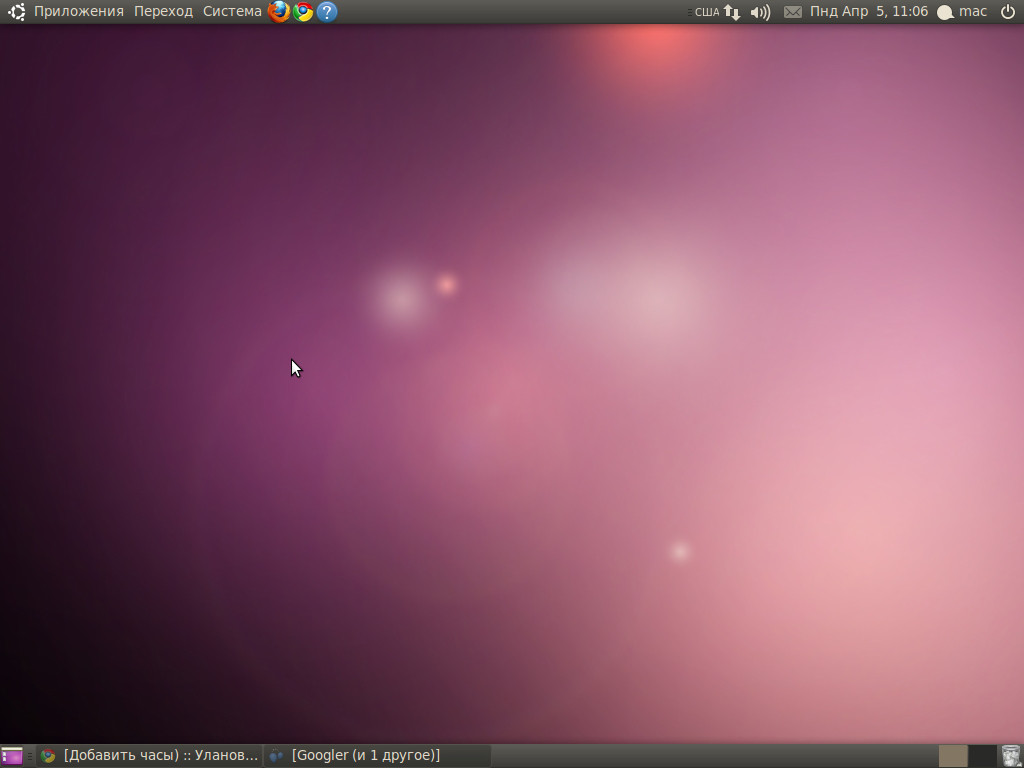1024x768 pixels.
Task: Click the chat bubble icon next to mac
Action: tap(944, 11)
